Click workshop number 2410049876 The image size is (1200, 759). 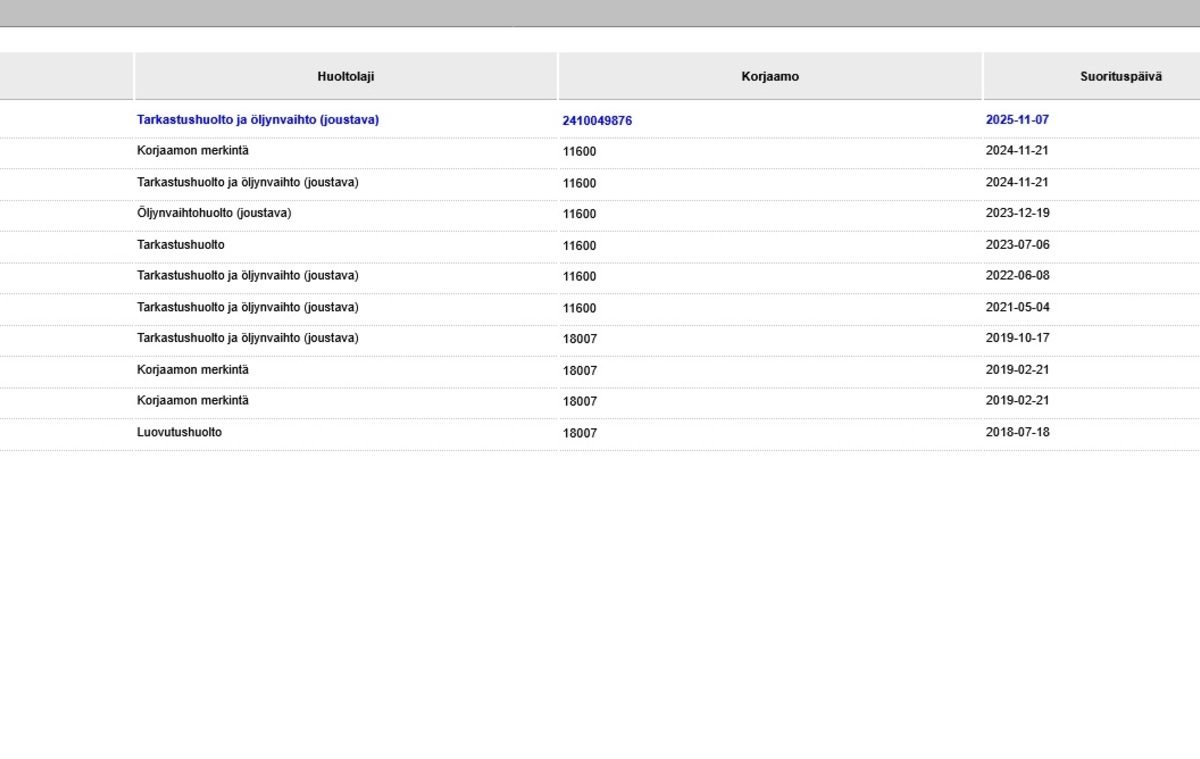coord(597,121)
